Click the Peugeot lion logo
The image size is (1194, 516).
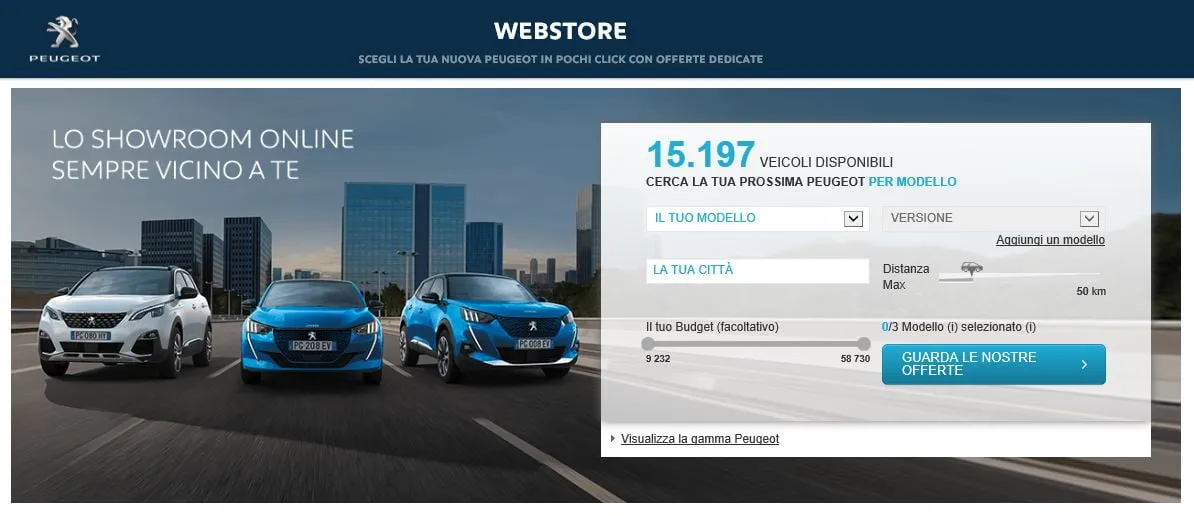pyautogui.click(x=64, y=39)
